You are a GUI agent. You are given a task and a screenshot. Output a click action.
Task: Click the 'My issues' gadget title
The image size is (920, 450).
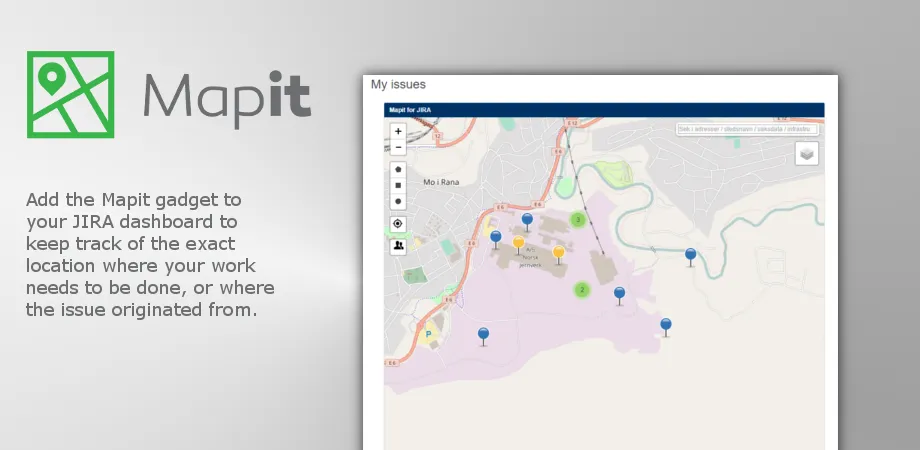tap(398, 84)
